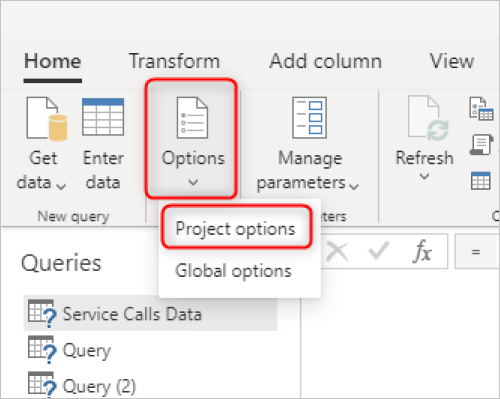
Task: Open the Add column tab
Action: pos(325,61)
